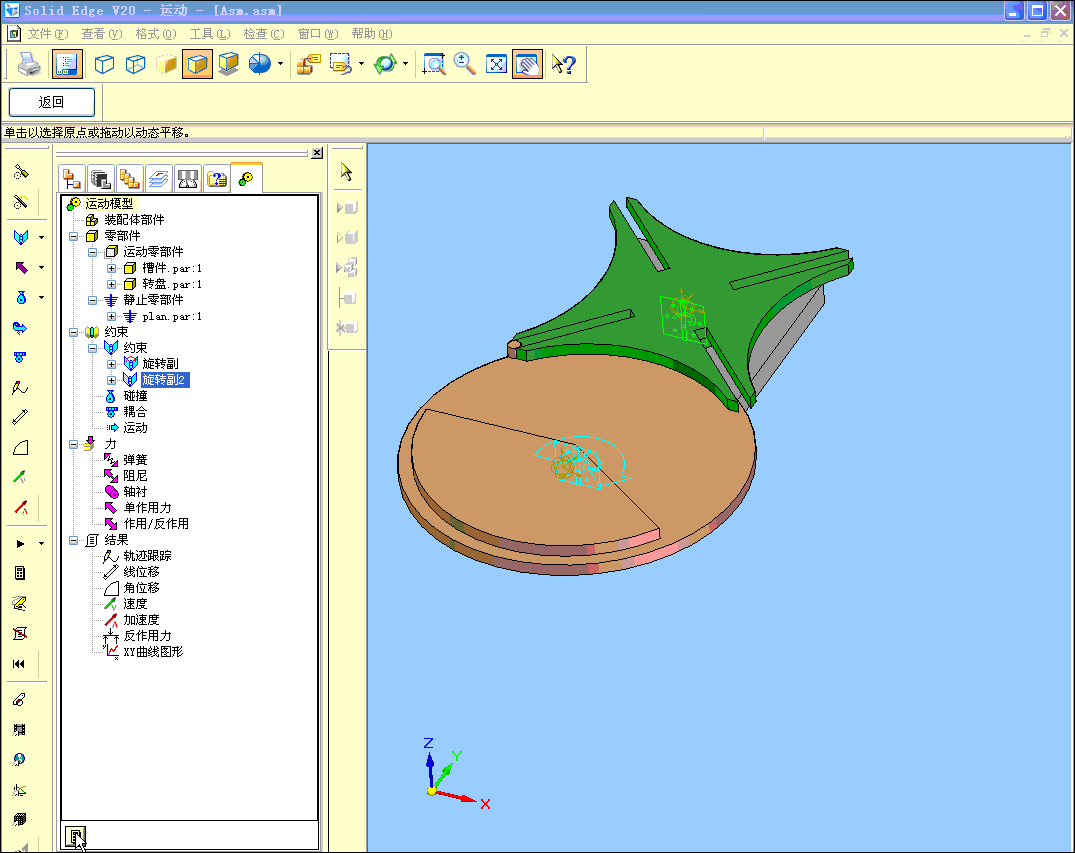Select 轨迹跟踪 in results
The image size is (1075, 853).
[147, 555]
